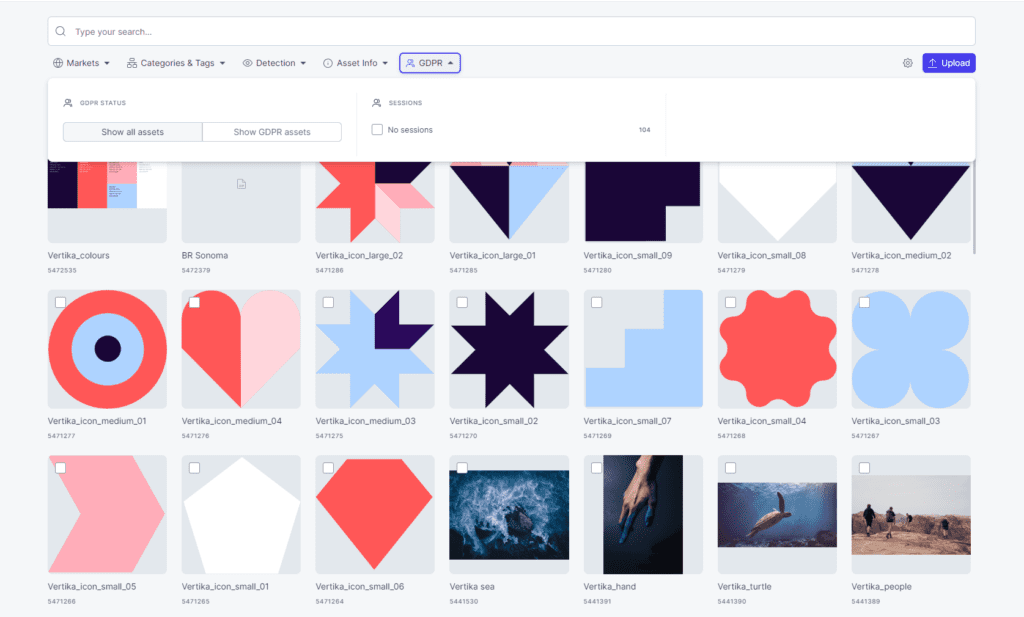This screenshot has width=1024, height=617.
Task: Open the Vertika_hand photo
Action: (x=643, y=514)
